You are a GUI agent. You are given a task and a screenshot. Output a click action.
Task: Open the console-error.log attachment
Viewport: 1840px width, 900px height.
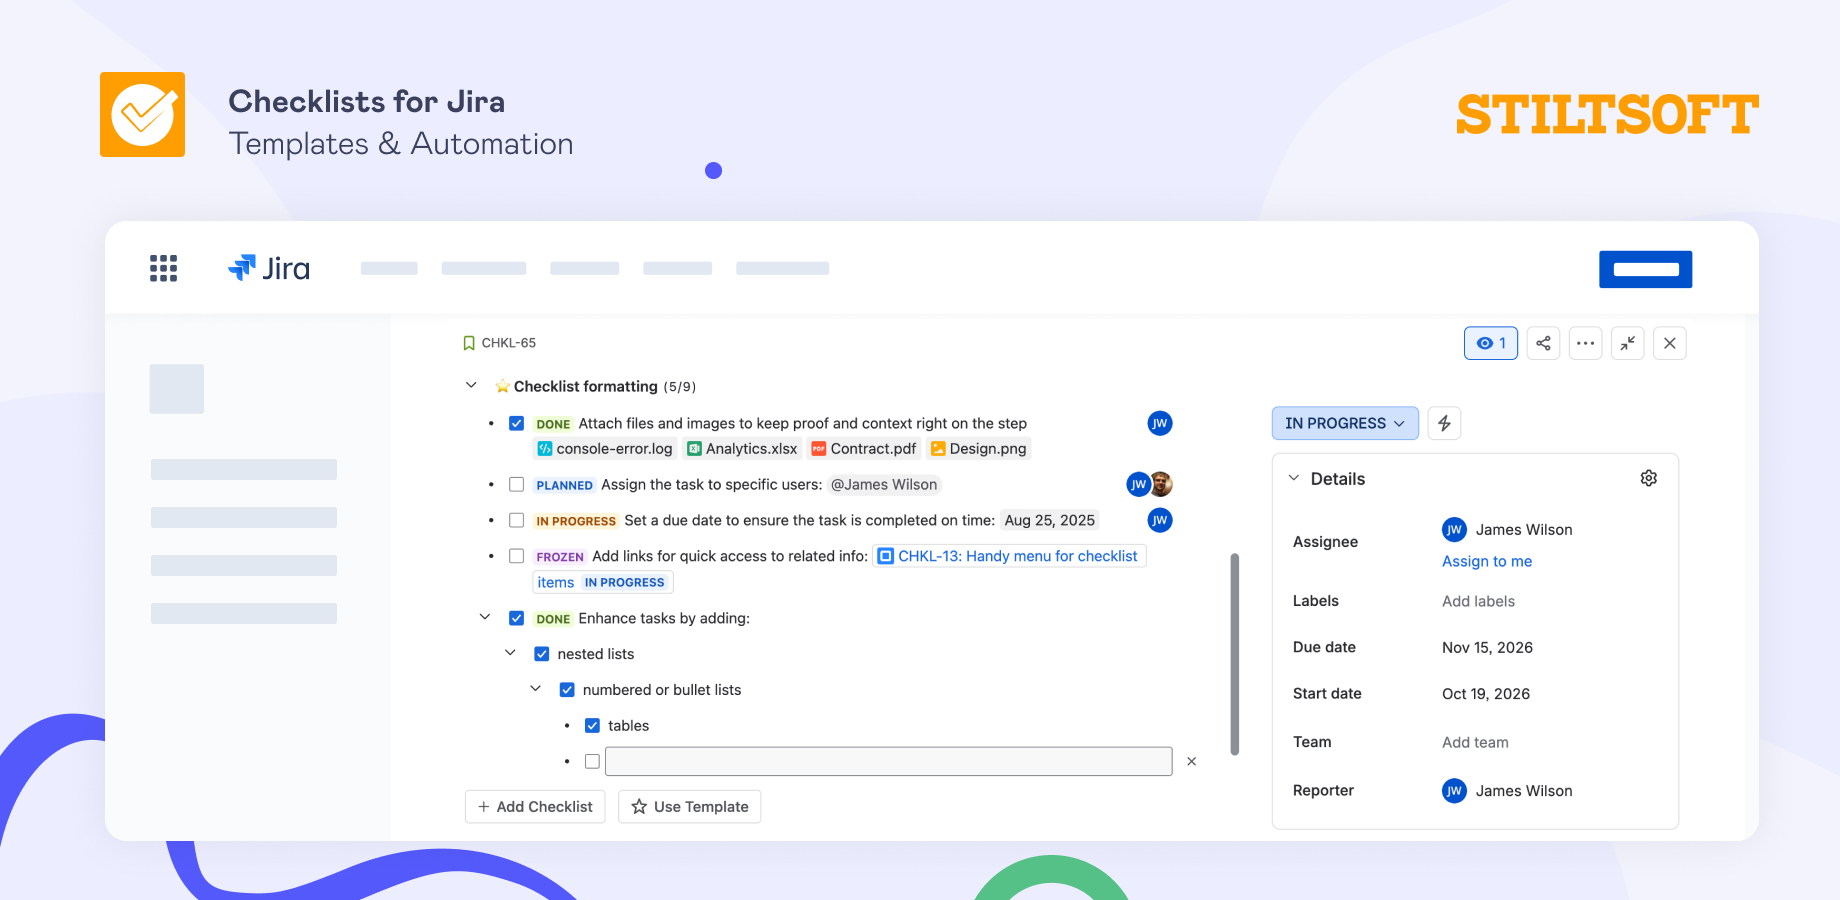tap(605, 449)
